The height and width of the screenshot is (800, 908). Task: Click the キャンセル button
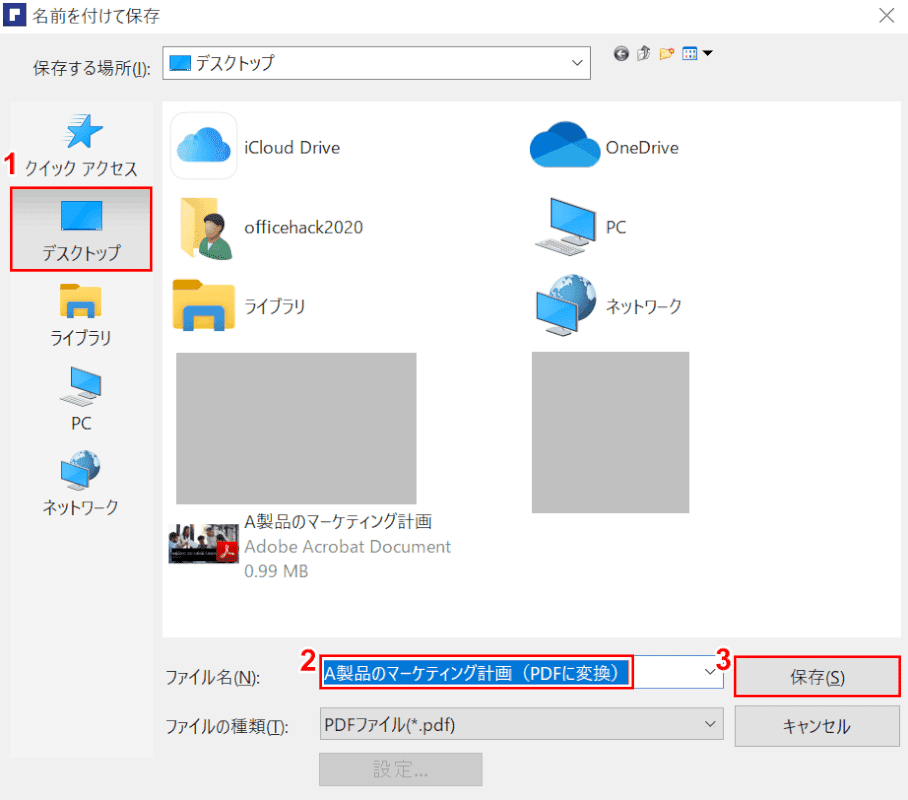817,726
